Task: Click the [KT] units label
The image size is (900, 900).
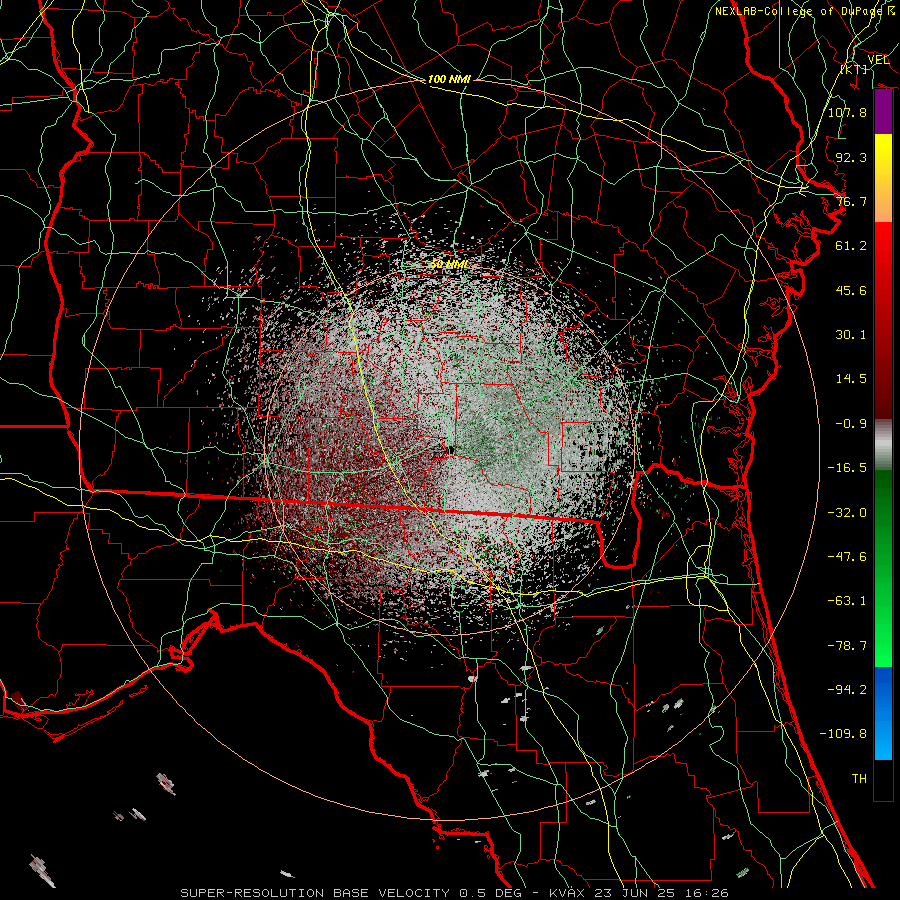Action: click(x=854, y=69)
